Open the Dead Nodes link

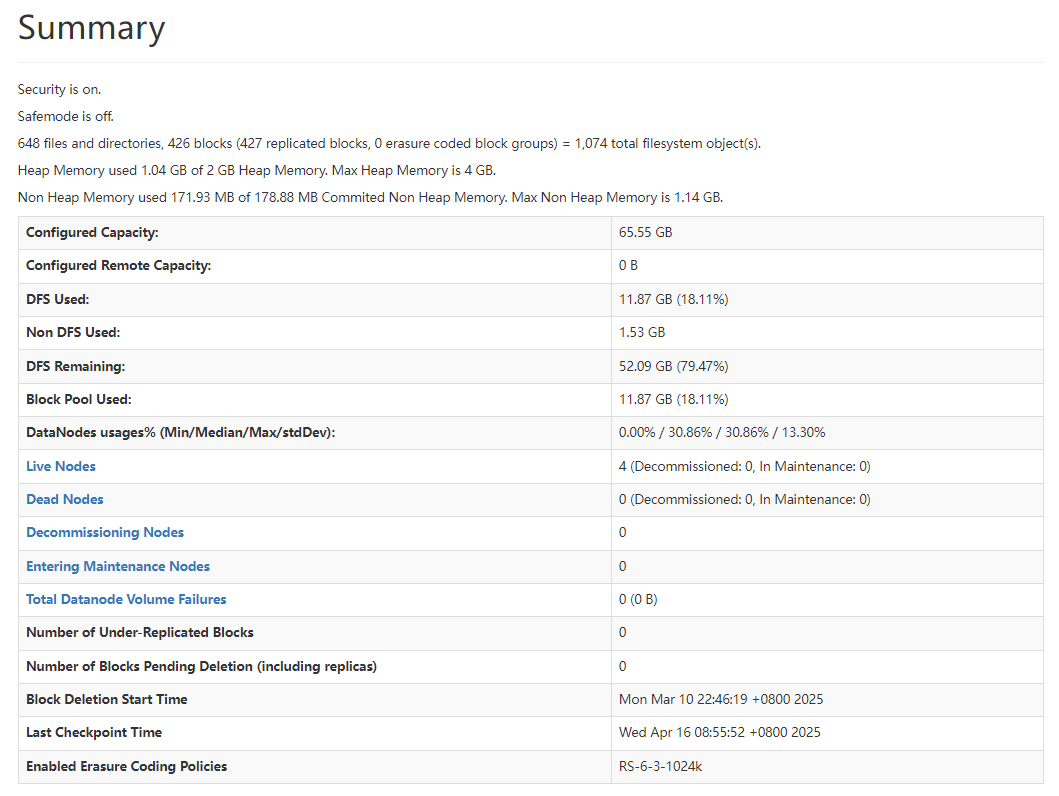65,500
